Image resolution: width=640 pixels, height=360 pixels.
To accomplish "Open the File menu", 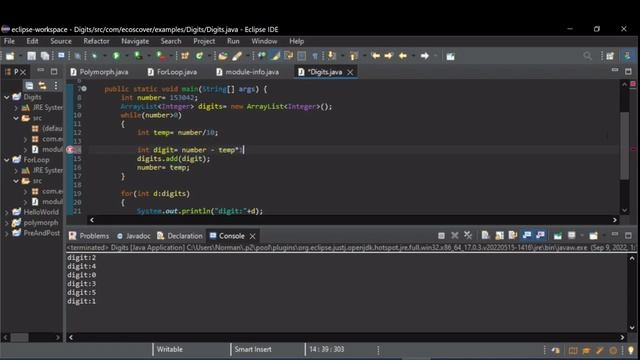I will pyautogui.click(x=9, y=41).
